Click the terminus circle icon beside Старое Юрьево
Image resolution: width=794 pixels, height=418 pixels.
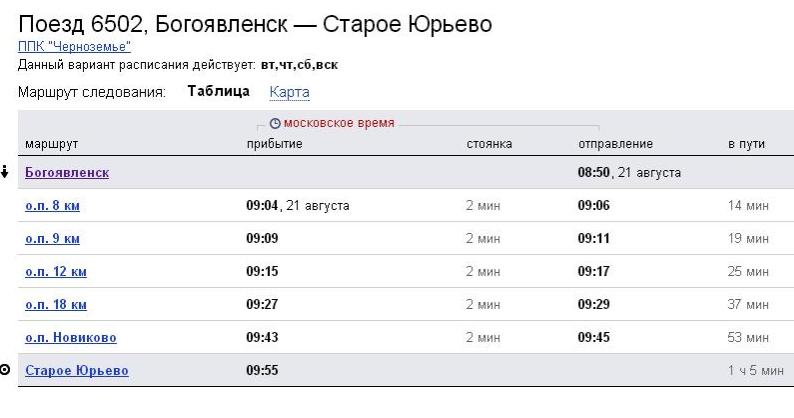[x=7, y=371]
